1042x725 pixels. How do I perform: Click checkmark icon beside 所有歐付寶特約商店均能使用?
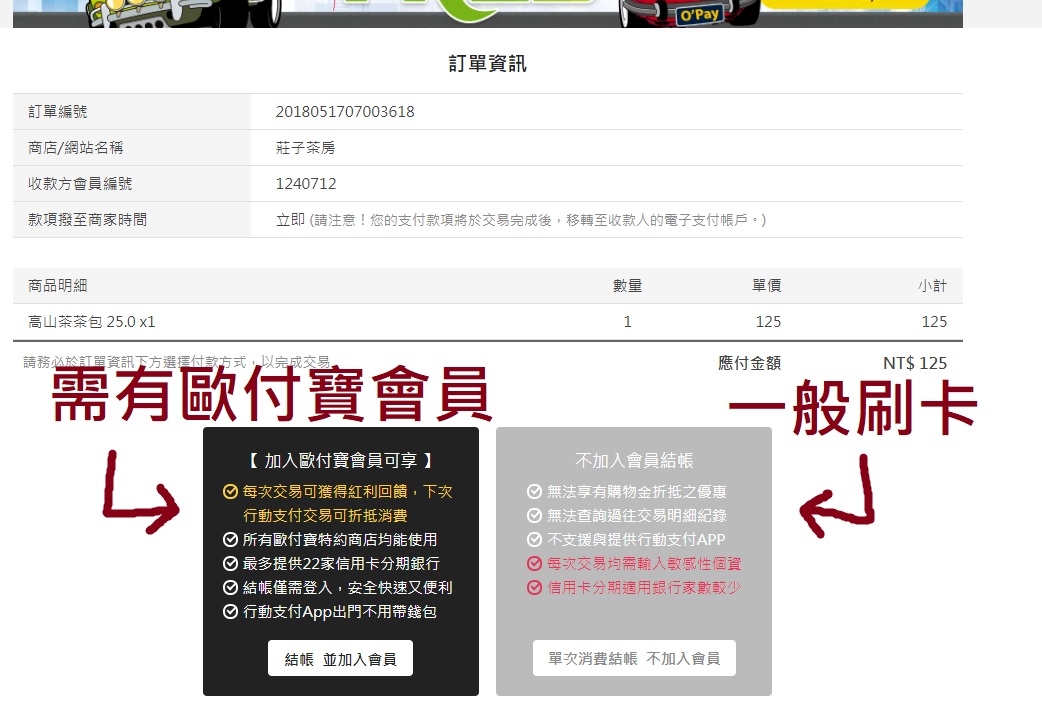tap(230, 540)
